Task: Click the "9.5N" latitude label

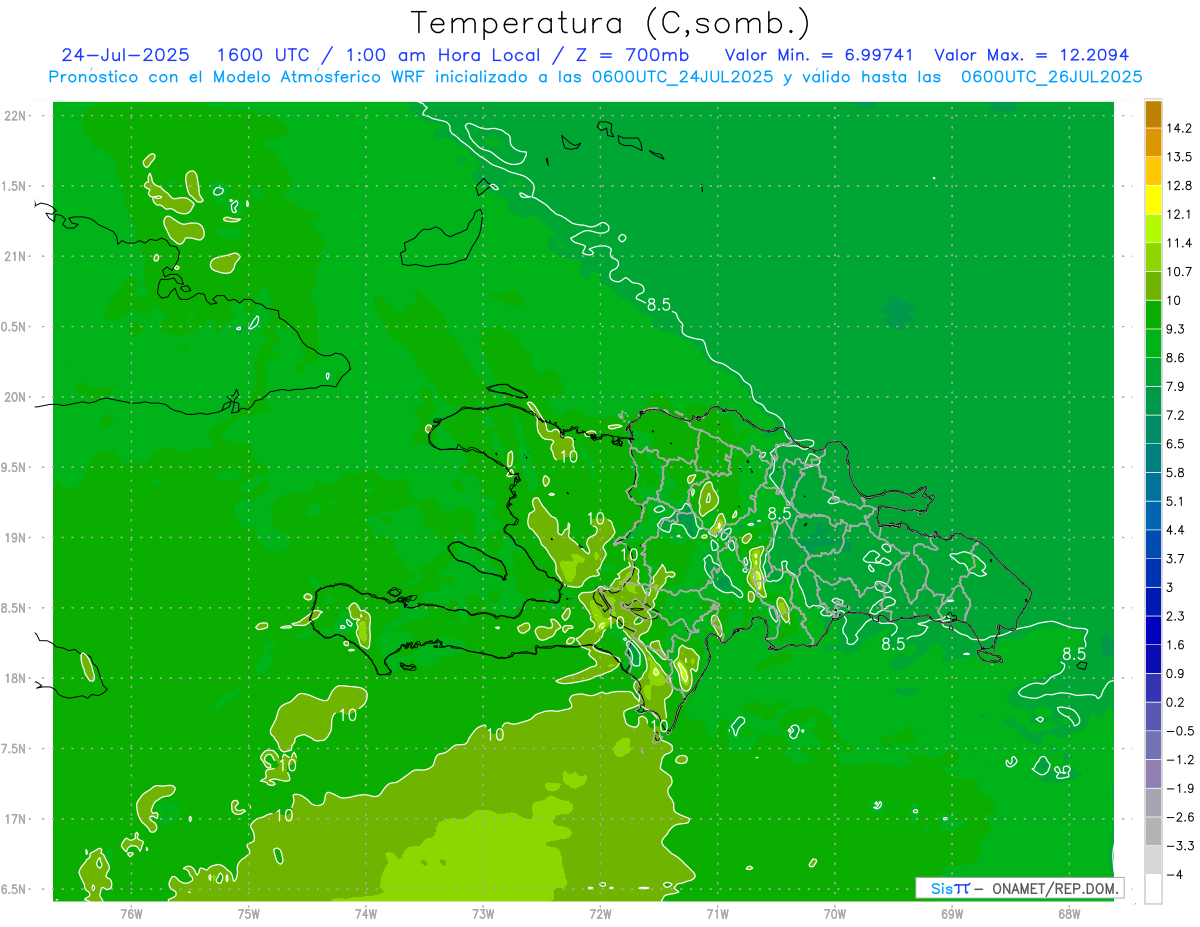Action: coord(14,467)
